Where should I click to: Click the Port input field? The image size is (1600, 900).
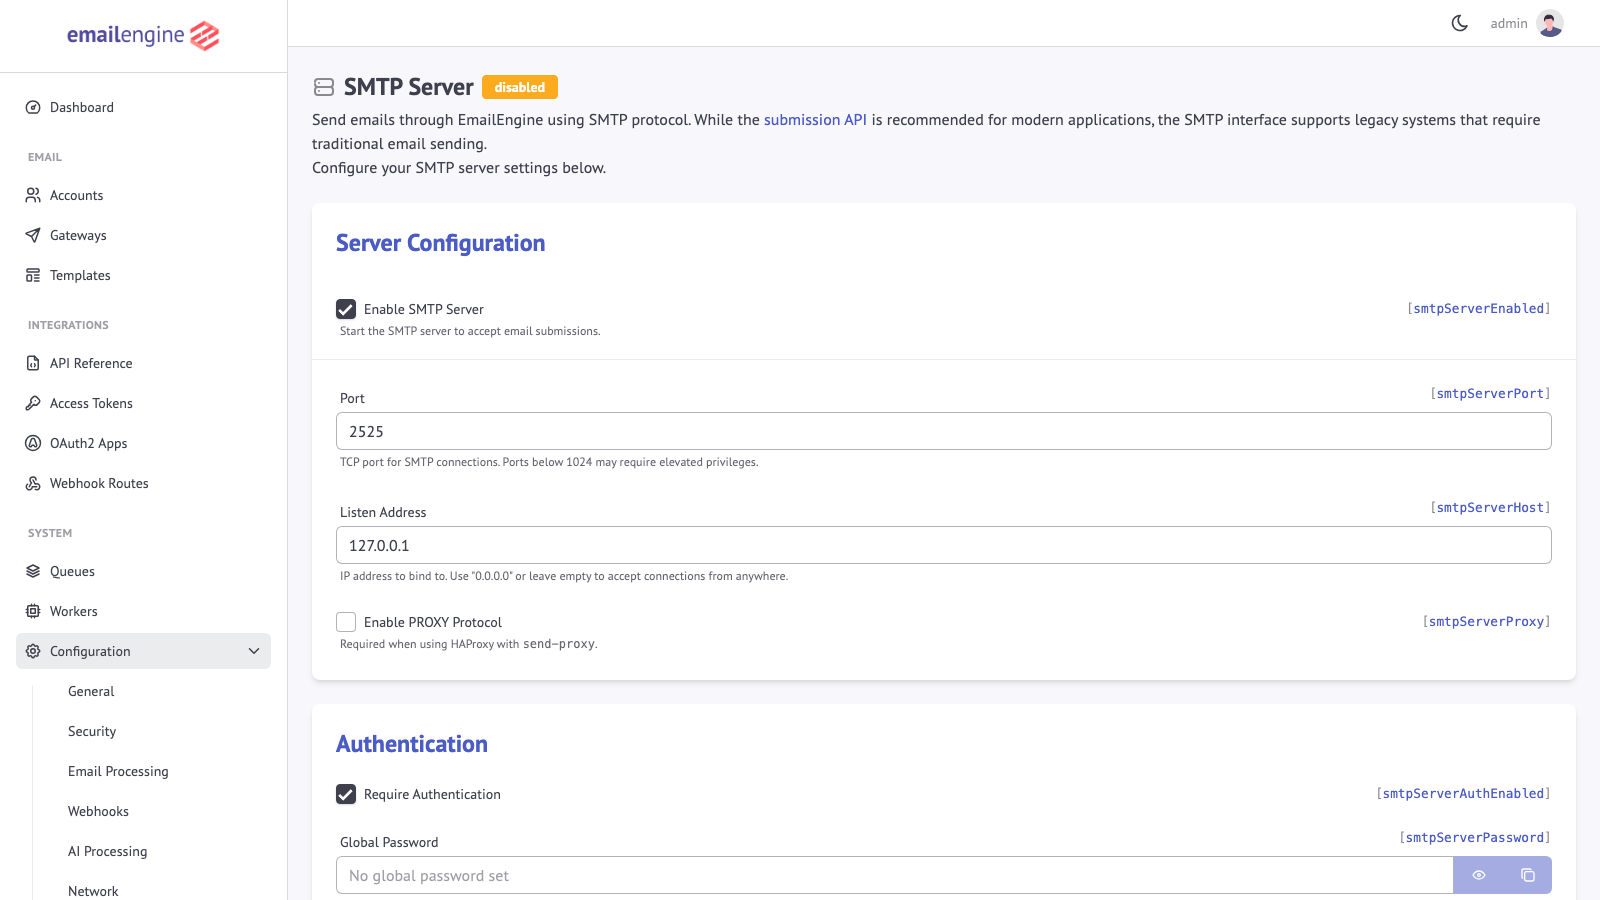(944, 431)
